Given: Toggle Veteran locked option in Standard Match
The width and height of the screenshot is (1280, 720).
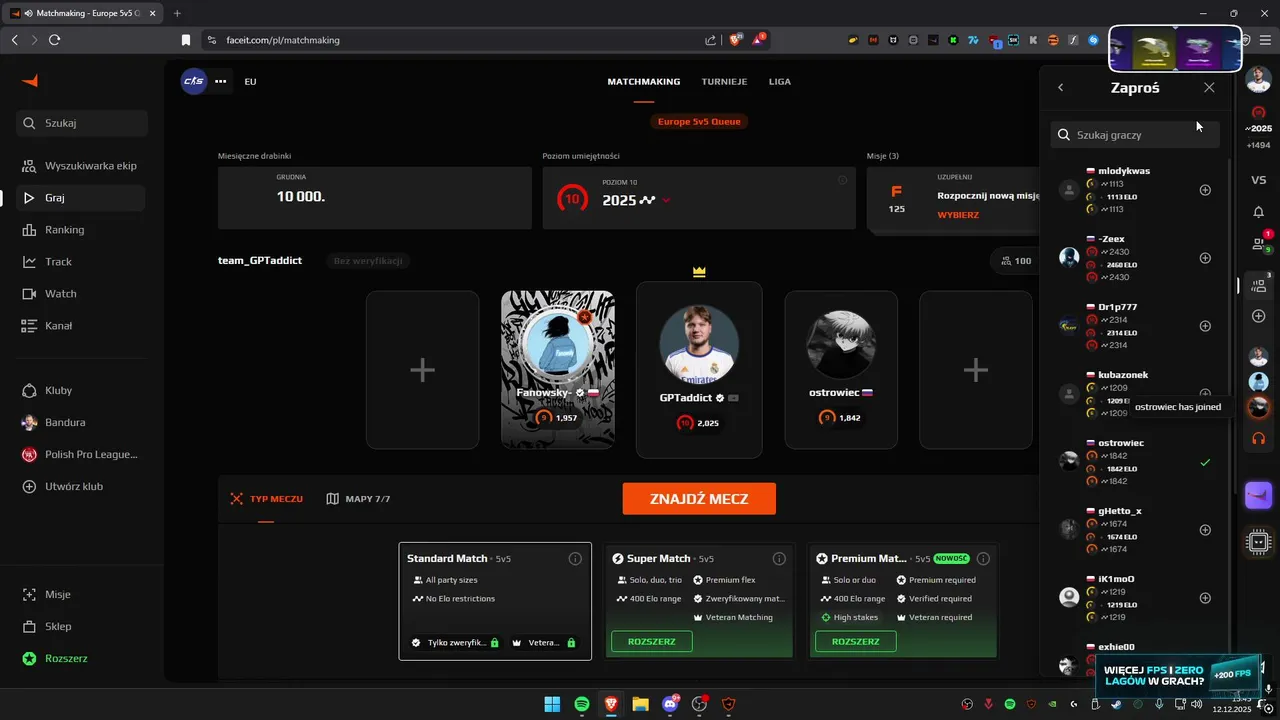Looking at the screenshot, I should (x=544, y=642).
